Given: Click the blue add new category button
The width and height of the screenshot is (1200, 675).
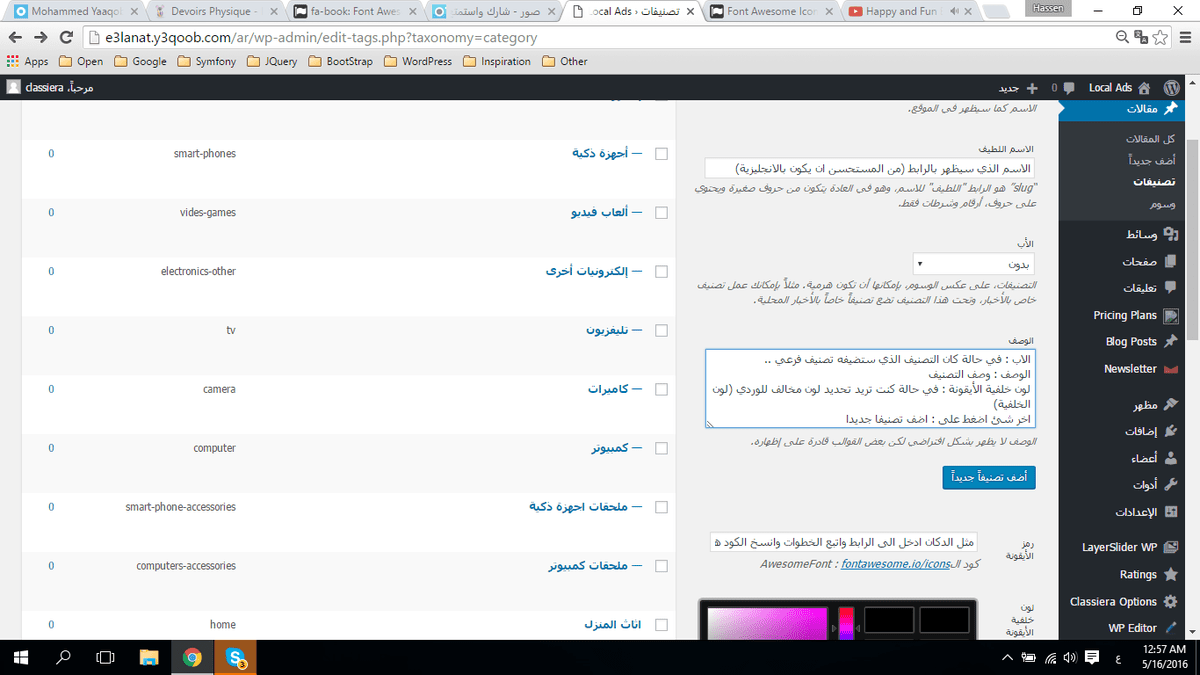Looking at the screenshot, I should (x=988, y=479).
